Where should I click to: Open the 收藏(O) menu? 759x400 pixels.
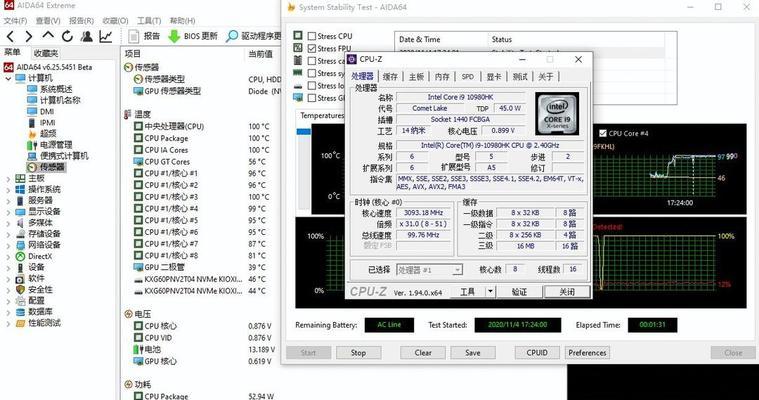(x=115, y=21)
